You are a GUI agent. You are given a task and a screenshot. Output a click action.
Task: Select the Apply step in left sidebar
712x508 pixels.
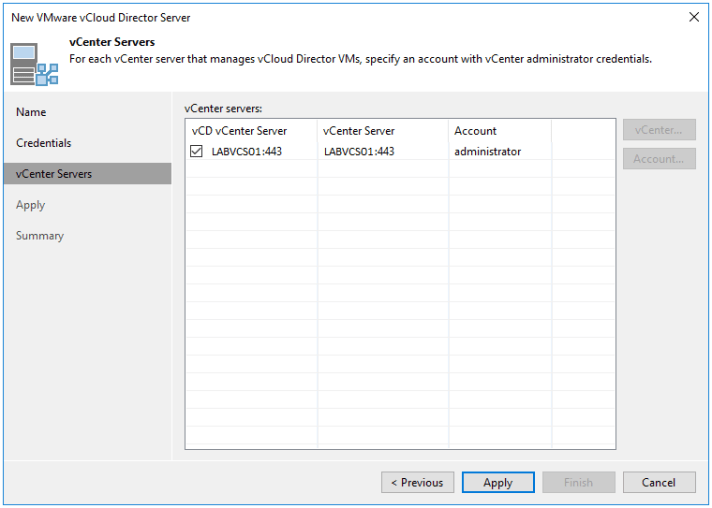(x=31, y=205)
